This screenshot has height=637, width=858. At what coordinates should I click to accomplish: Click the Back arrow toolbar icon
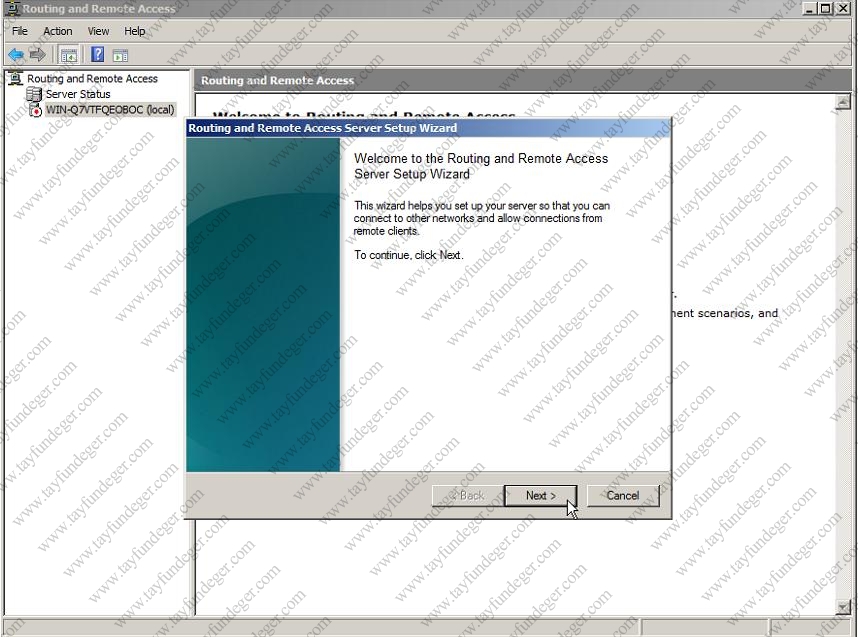(x=16, y=55)
